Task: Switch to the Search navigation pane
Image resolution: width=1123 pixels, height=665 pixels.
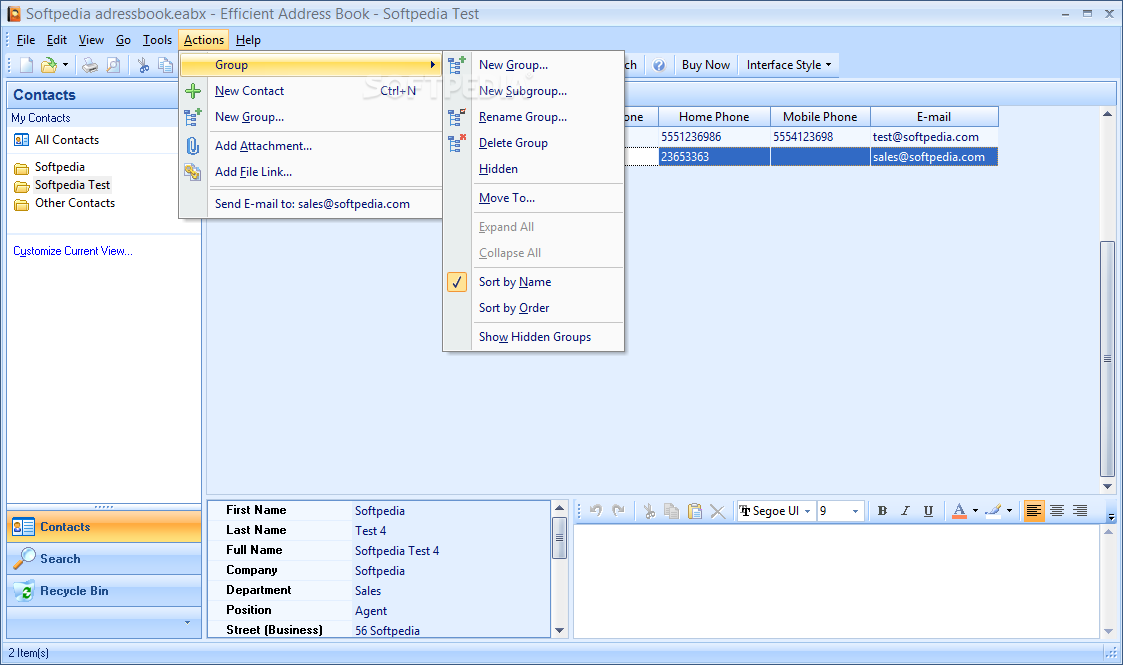Action: coord(104,559)
